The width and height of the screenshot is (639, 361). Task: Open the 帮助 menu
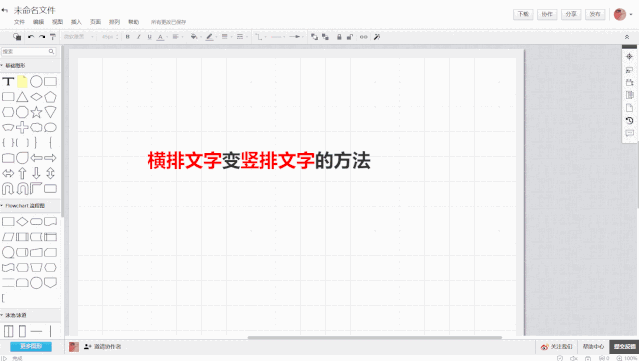(134, 22)
